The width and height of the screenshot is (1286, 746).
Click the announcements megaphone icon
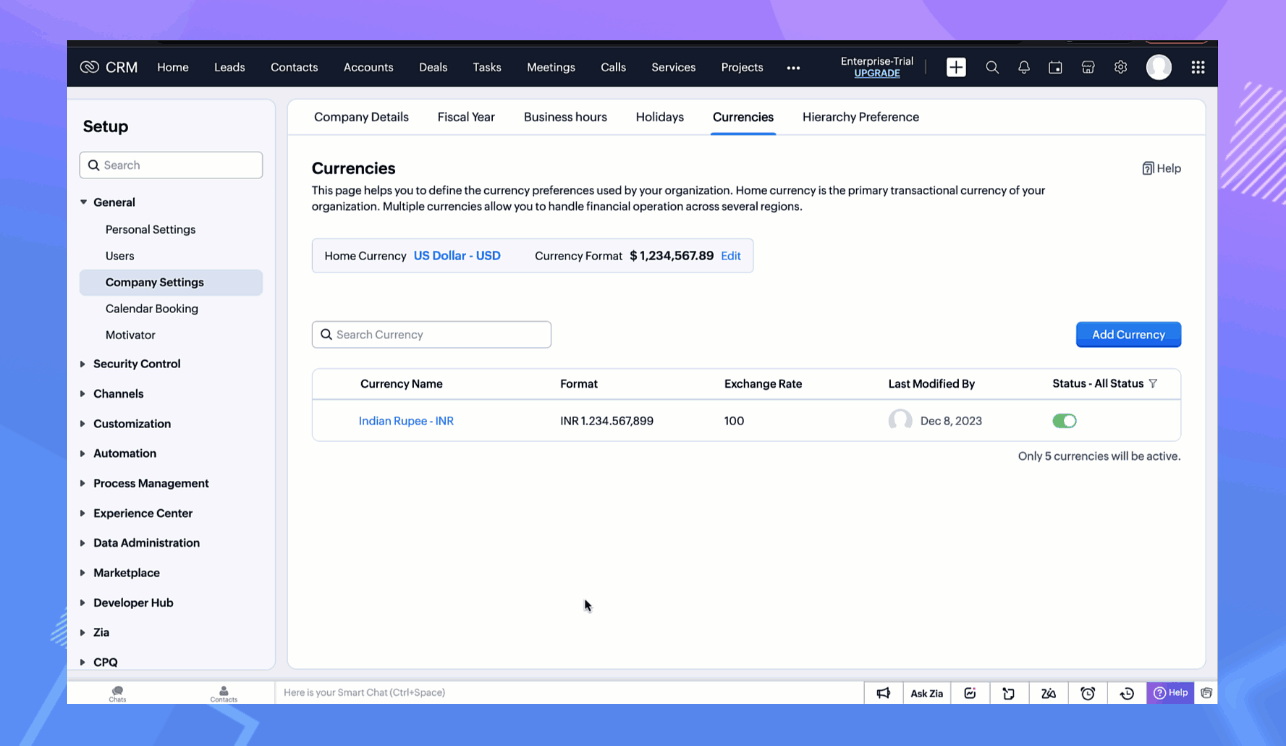click(x=883, y=693)
